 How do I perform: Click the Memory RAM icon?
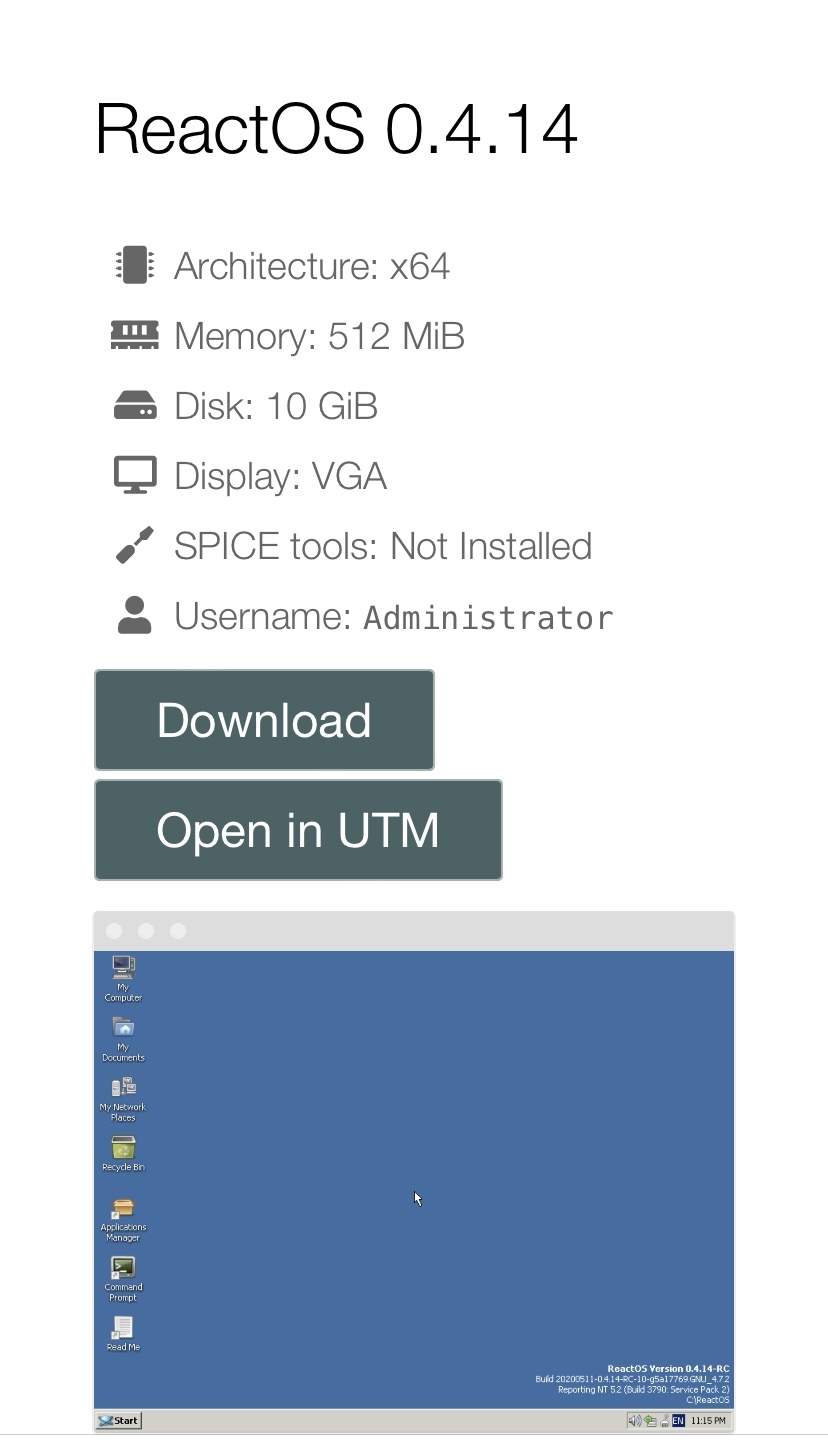click(135, 335)
